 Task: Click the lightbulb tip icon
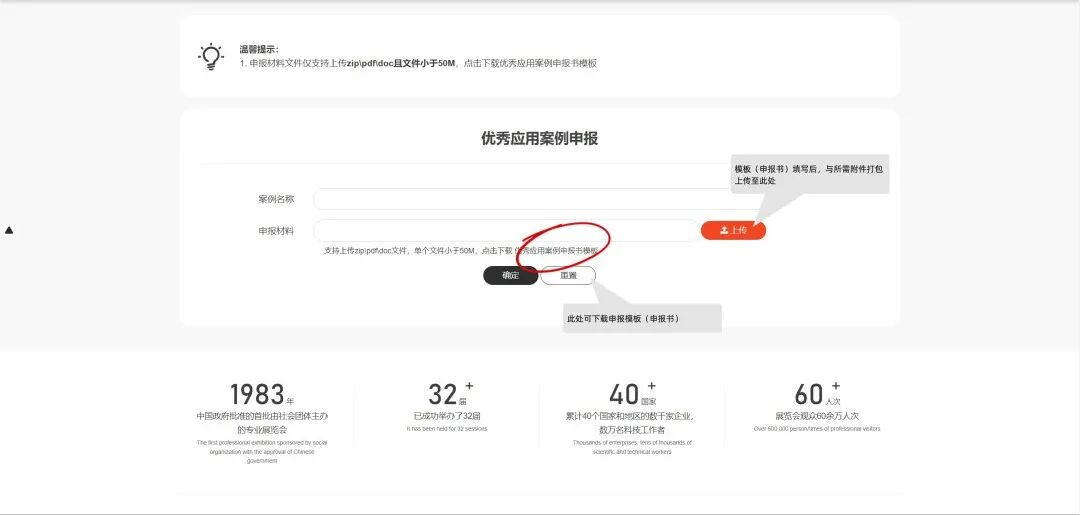(x=211, y=56)
